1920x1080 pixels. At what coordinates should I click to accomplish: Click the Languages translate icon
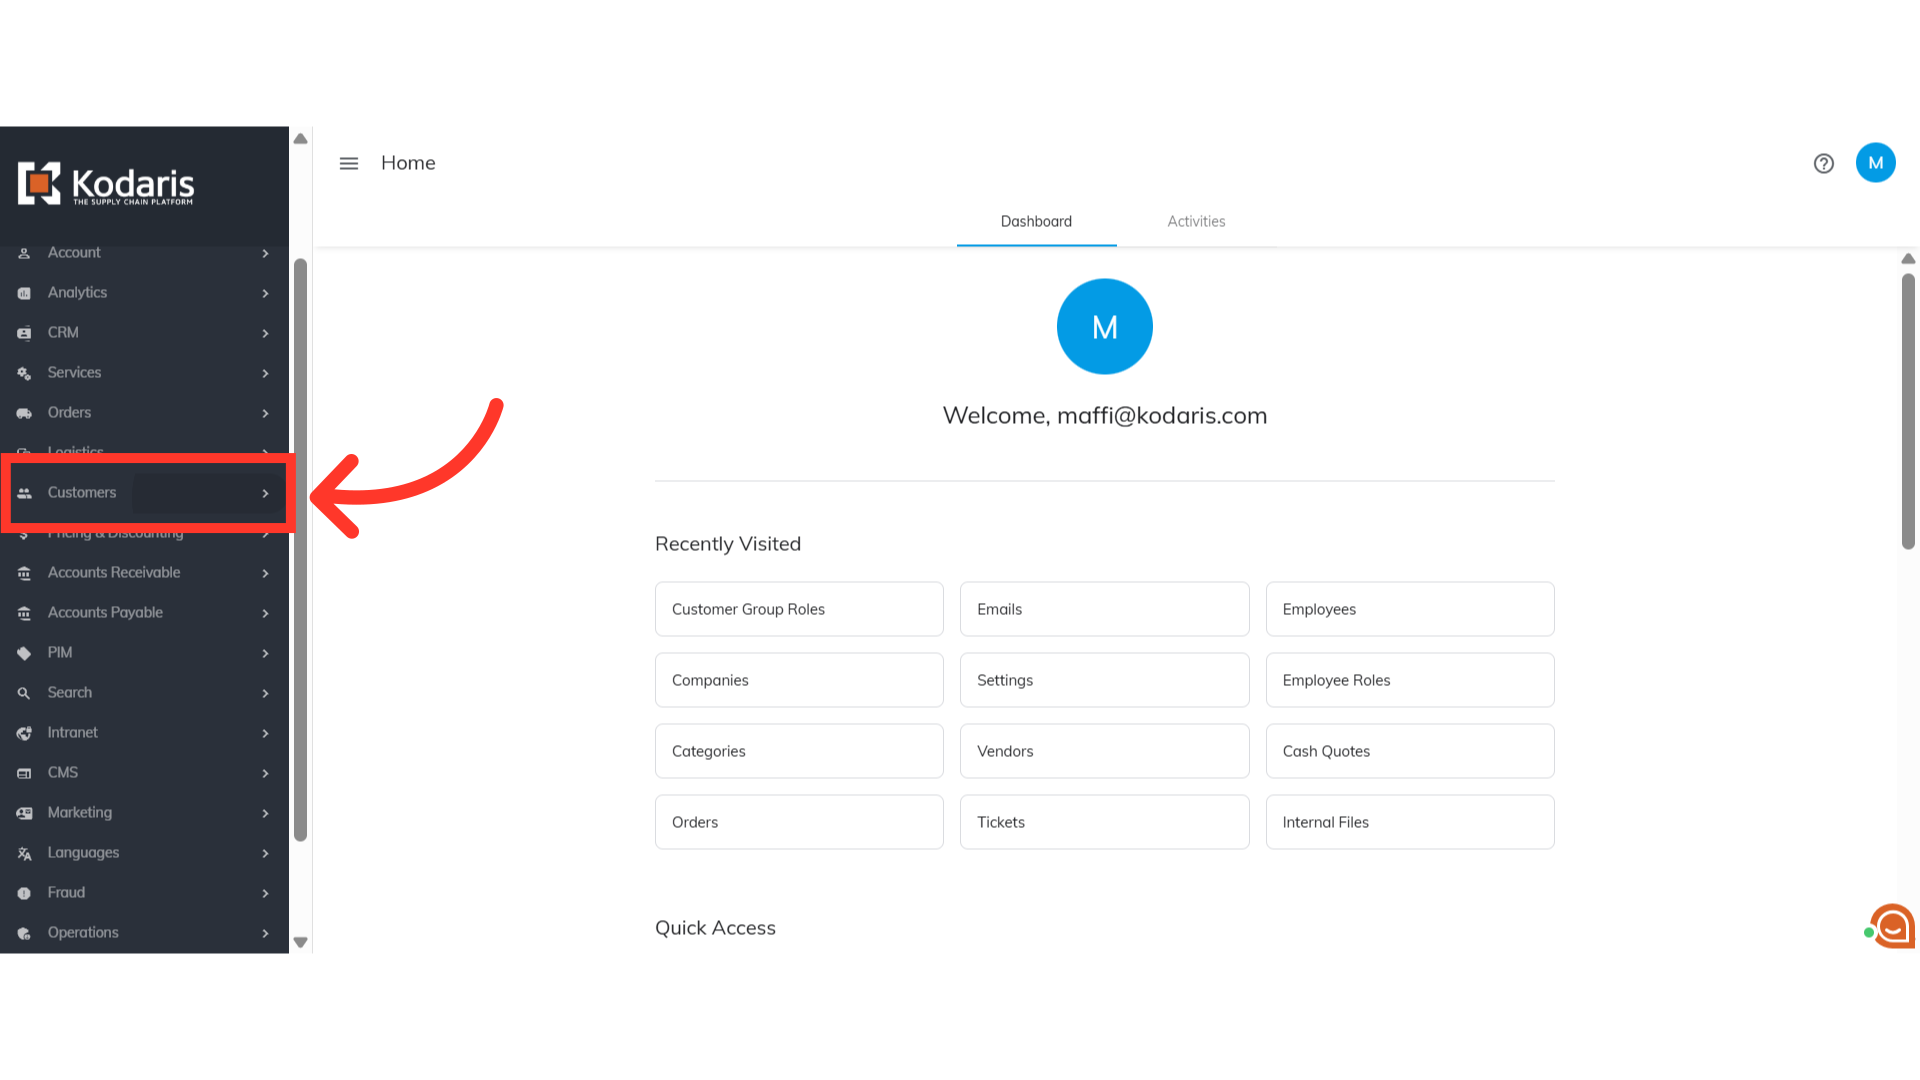pyautogui.click(x=24, y=853)
